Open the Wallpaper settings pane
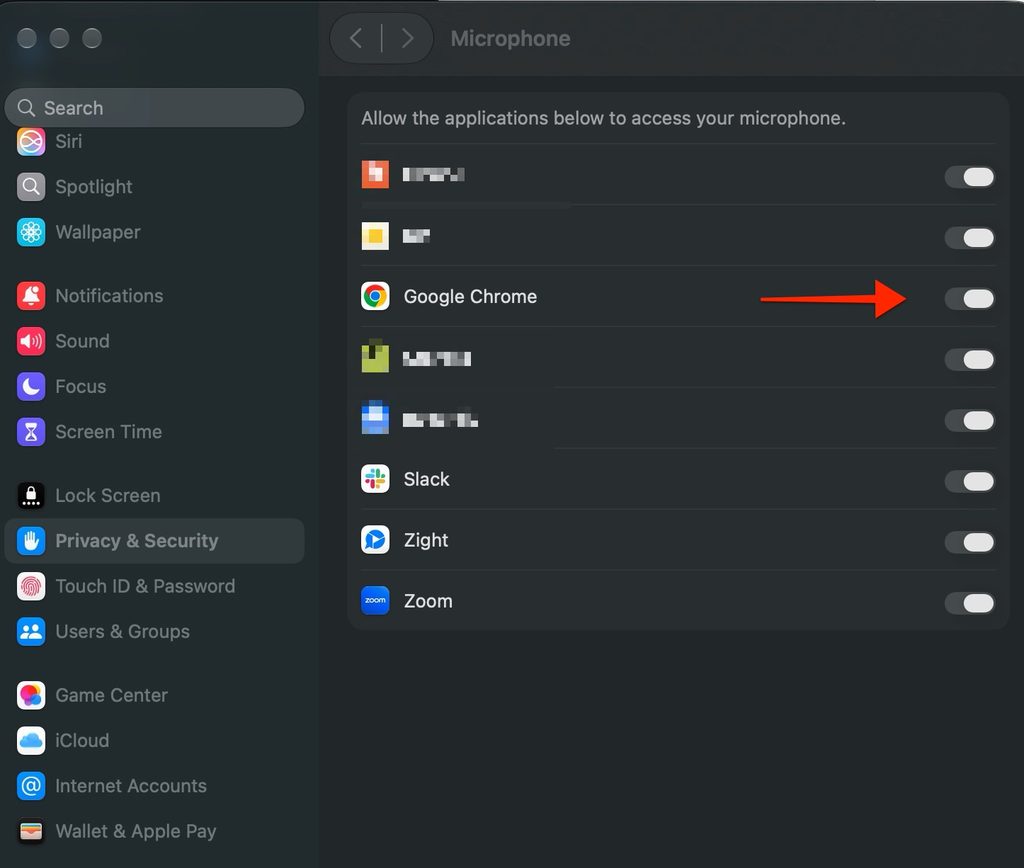 (x=154, y=233)
